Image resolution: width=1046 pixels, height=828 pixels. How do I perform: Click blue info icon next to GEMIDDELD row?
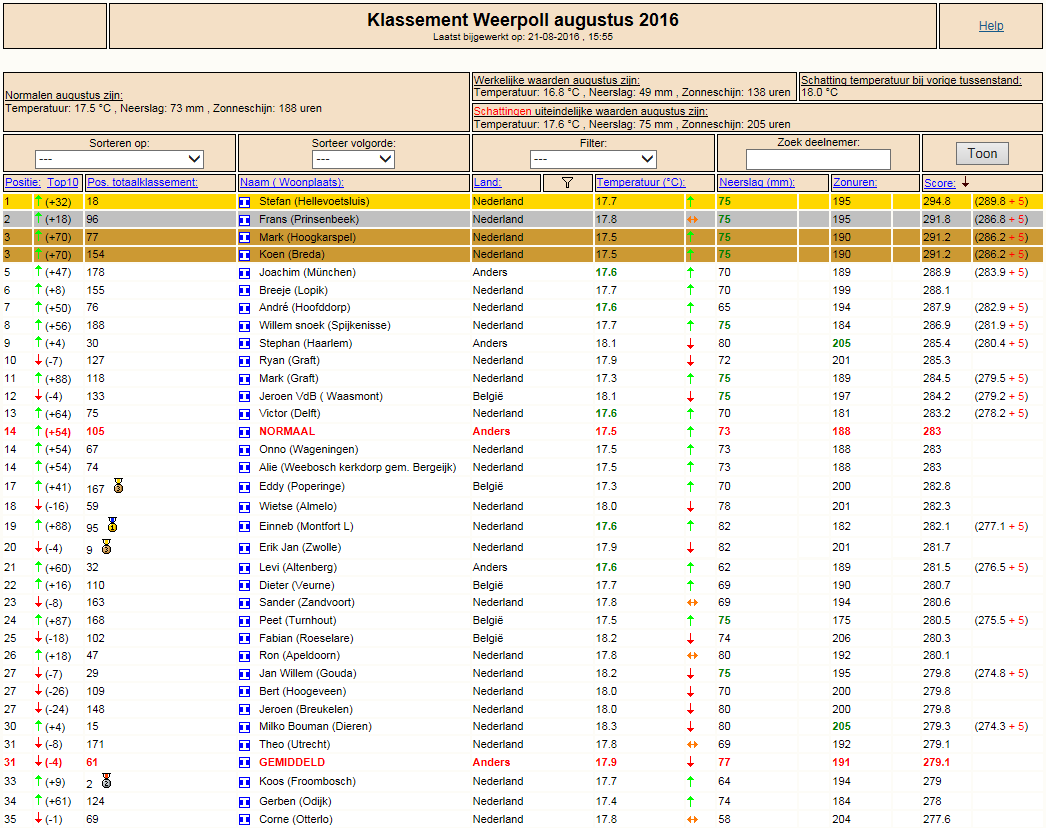click(x=245, y=763)
